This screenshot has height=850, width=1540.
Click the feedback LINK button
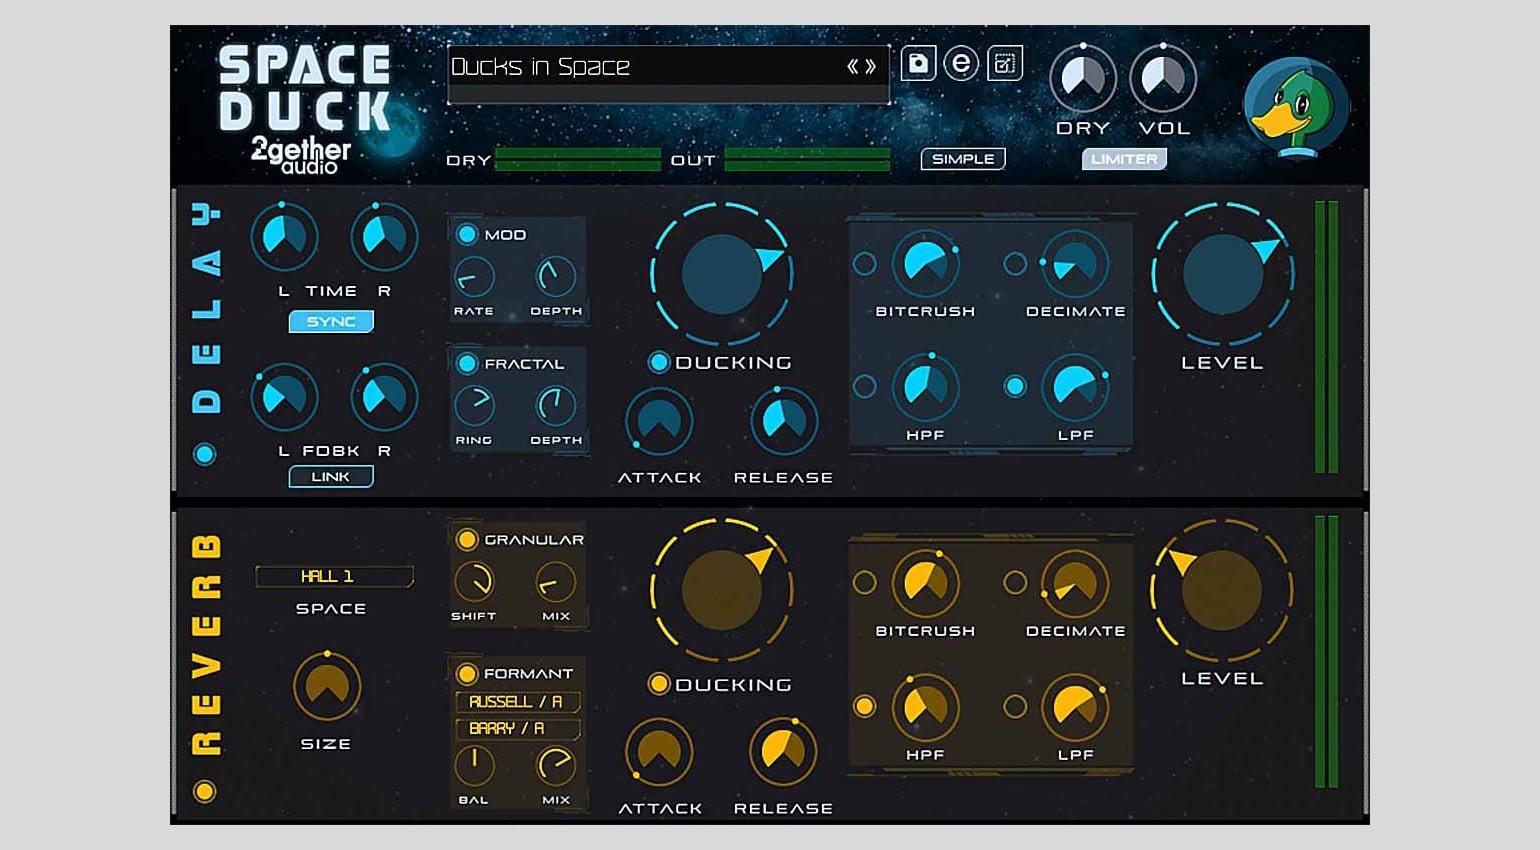tap(331, 477)
